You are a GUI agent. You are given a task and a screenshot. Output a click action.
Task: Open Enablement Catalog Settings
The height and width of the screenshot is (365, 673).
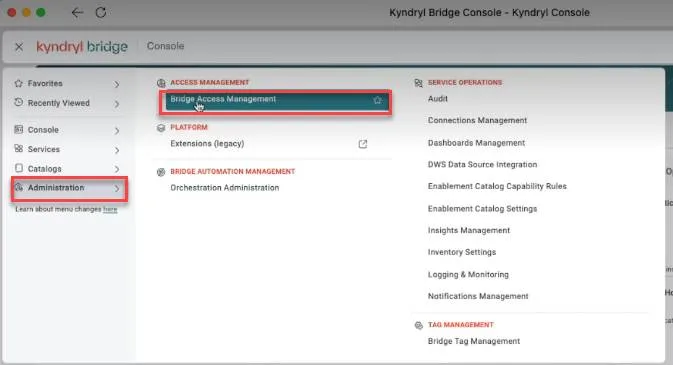482,209
